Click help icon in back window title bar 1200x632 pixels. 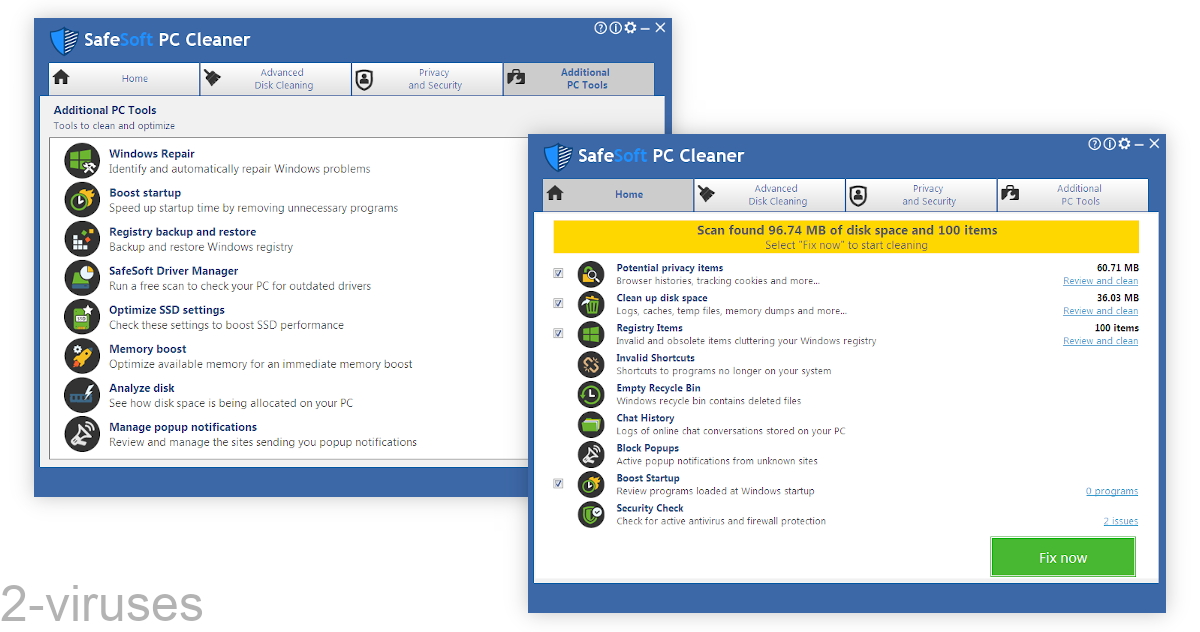600,28
